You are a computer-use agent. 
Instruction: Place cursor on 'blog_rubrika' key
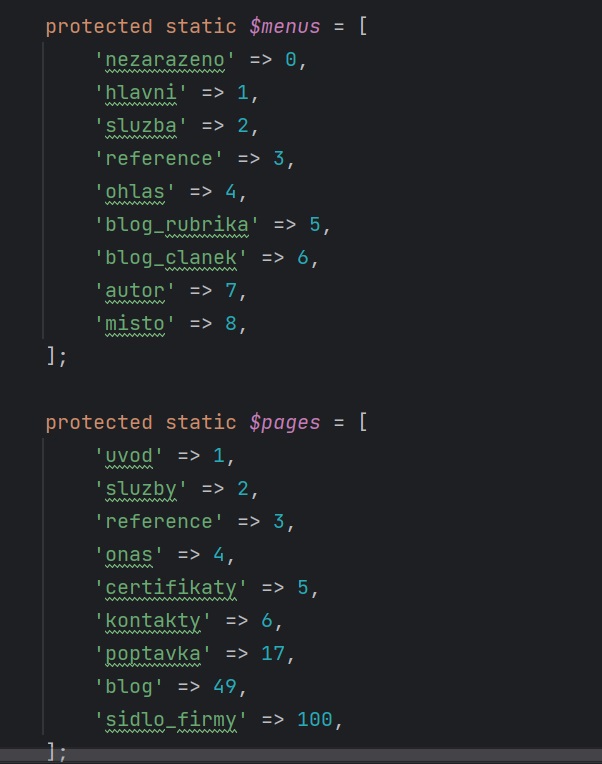point(177,225)
